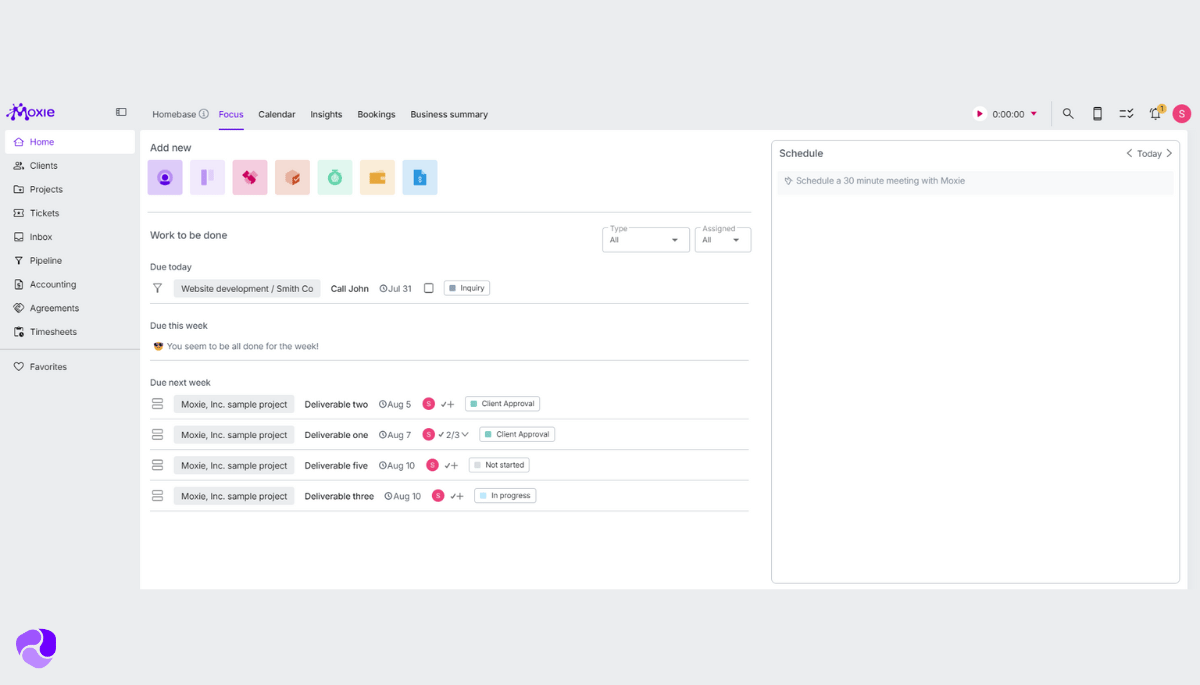Open the Type filter dropdown
Screen dimensions: 1200x685
click(645, 240)
